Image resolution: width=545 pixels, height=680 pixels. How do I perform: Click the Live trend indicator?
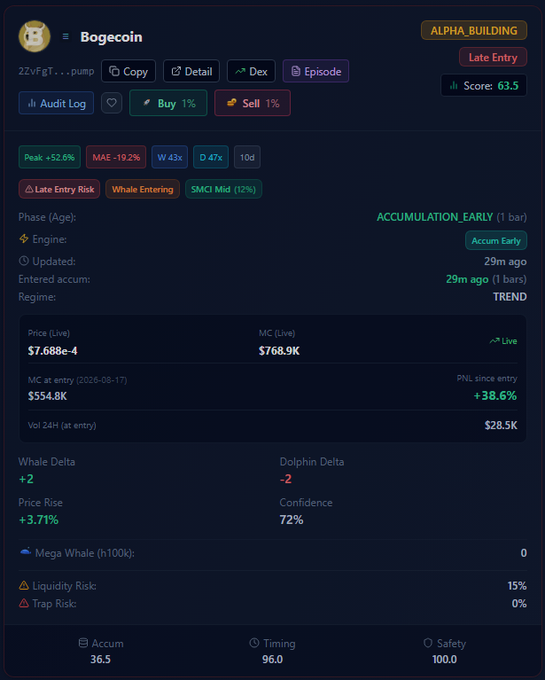(503, 341)
